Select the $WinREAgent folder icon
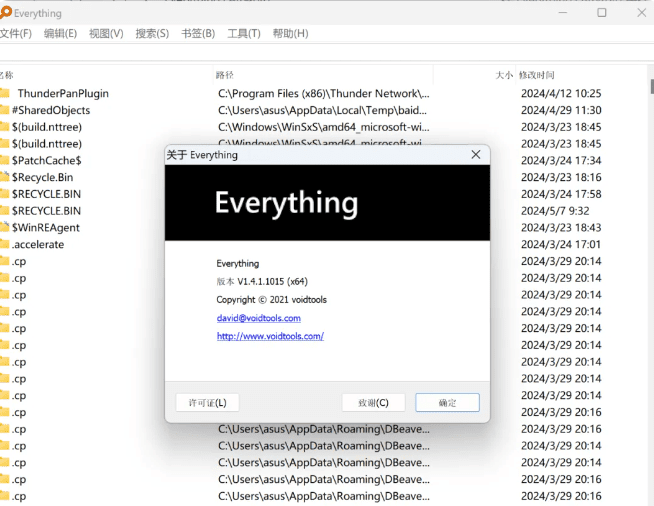The height and width of the screenshot is (506, 654). tap(5, 227)
